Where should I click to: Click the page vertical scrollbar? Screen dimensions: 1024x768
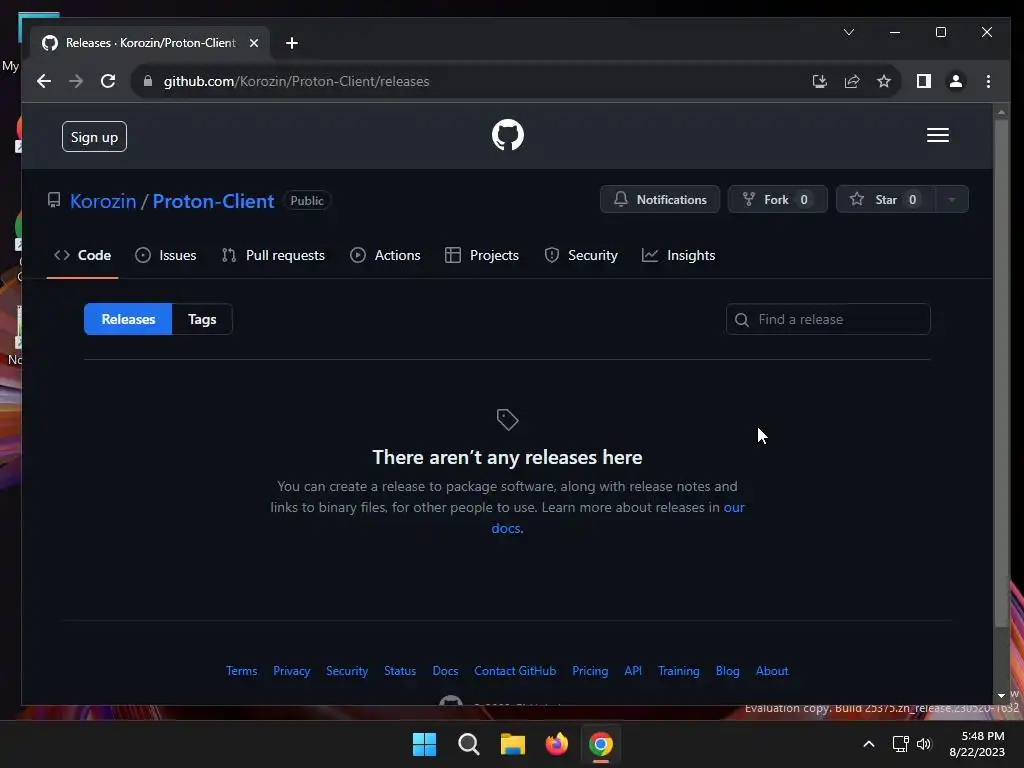1001,372
